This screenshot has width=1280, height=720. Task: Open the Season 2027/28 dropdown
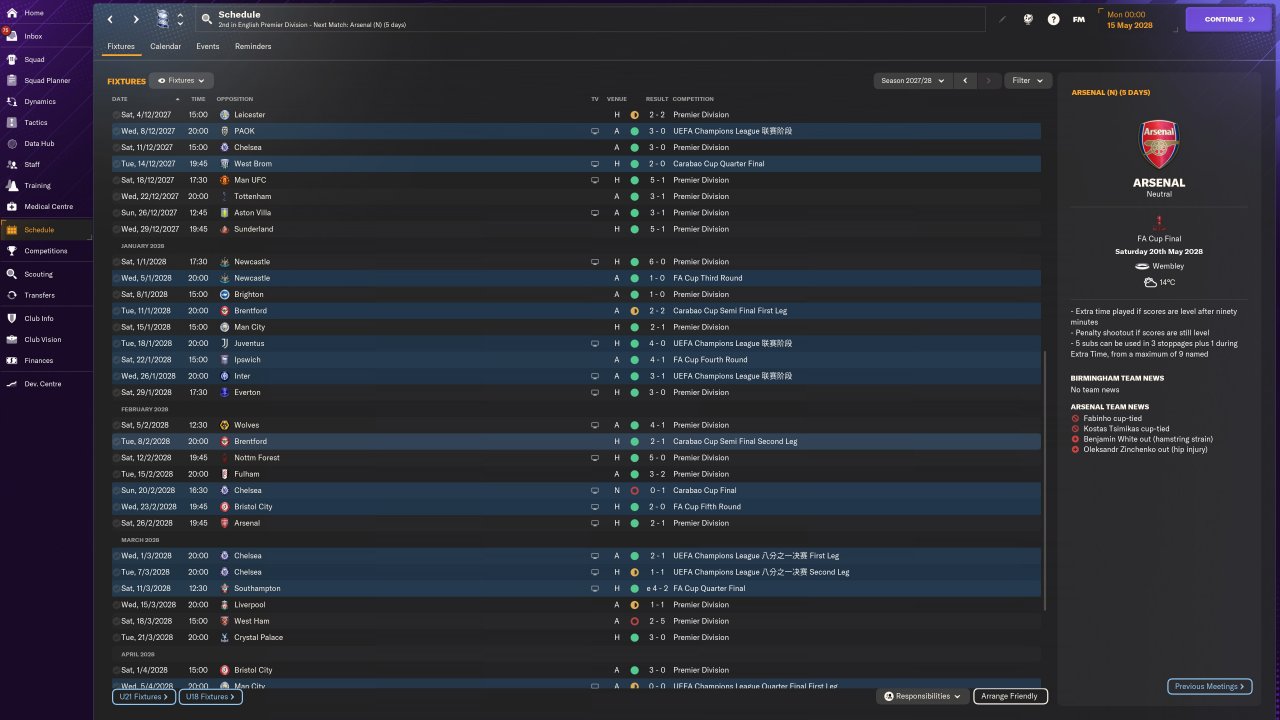(x=912, y=80)
